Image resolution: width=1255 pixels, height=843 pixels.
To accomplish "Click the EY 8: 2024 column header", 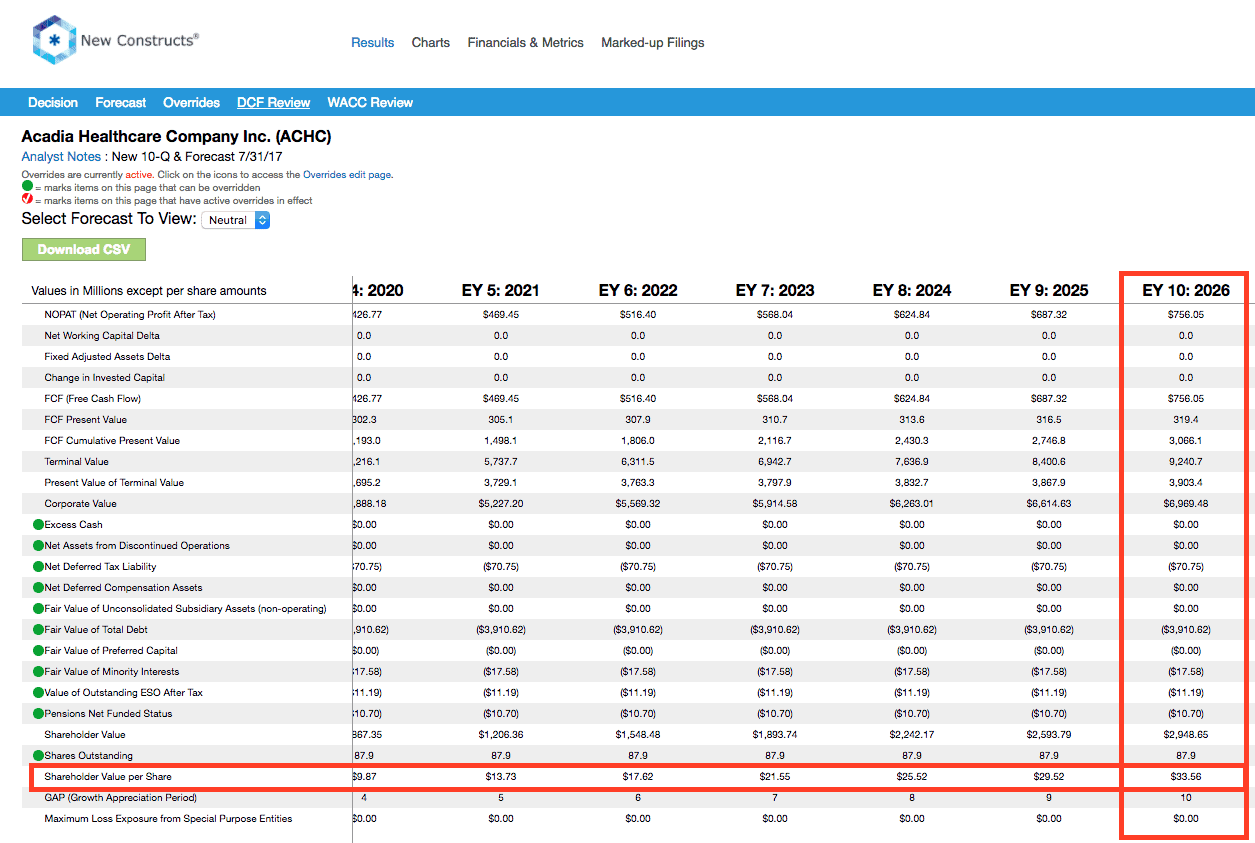I will pos(912,291).
